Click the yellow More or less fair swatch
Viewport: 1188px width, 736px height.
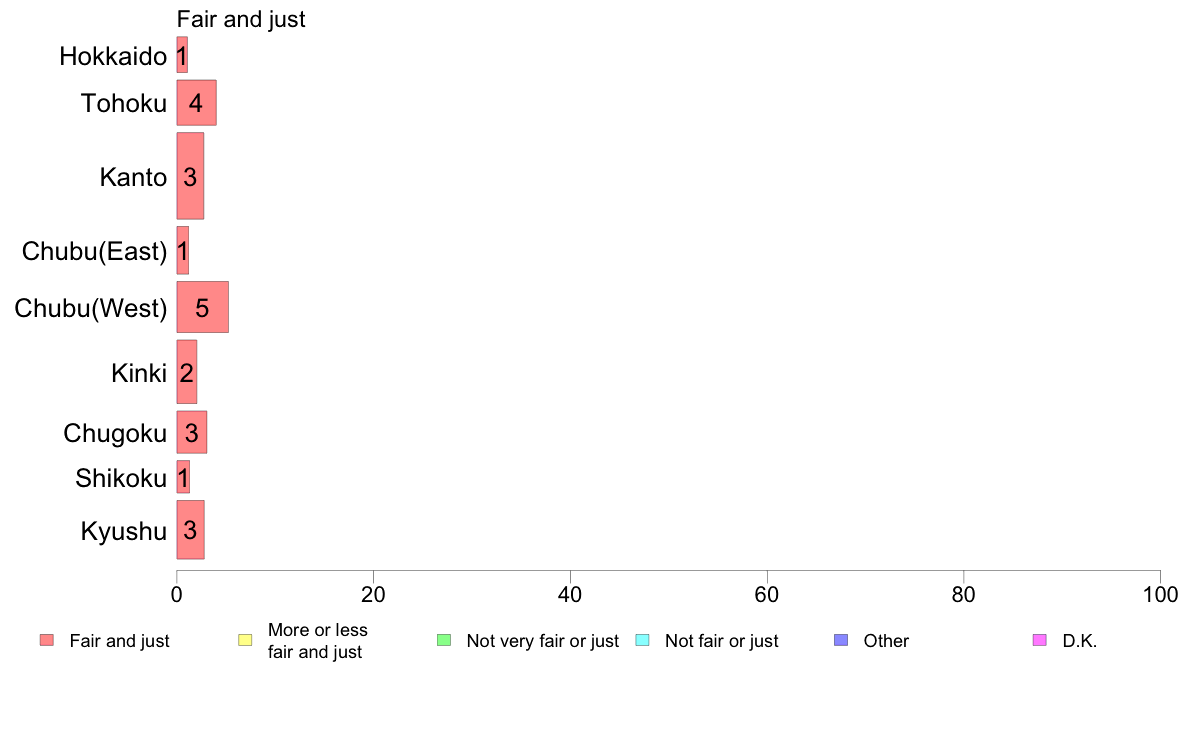click(x=245, y=640)
